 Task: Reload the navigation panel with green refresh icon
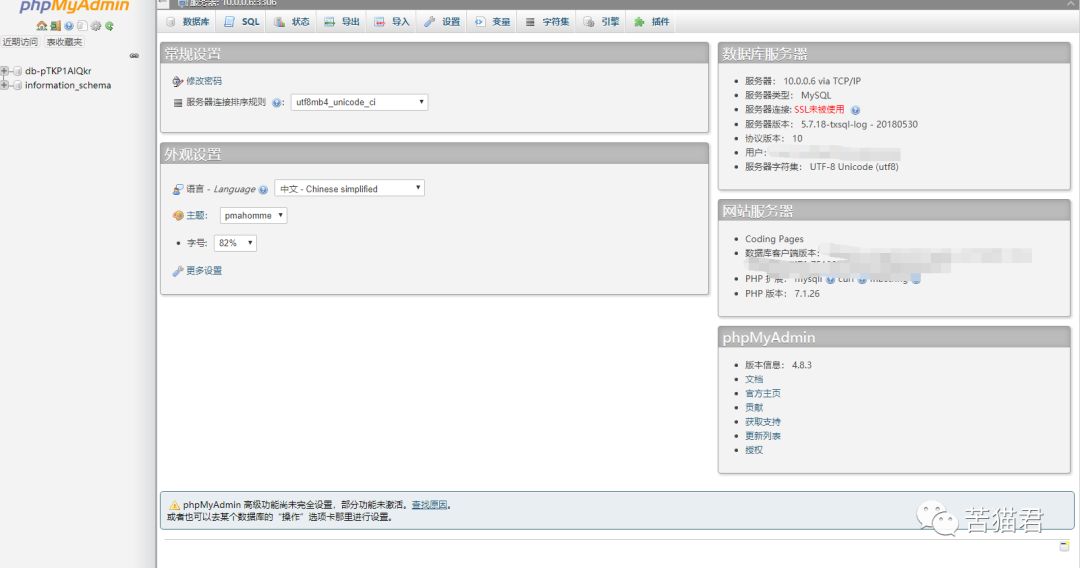[x=109, y=26]
